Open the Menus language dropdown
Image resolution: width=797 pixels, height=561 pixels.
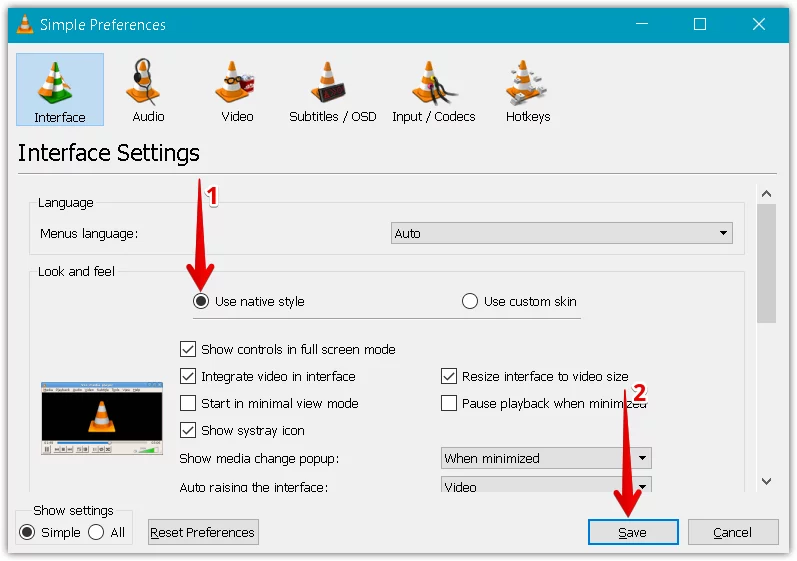[x=562, y=233]
